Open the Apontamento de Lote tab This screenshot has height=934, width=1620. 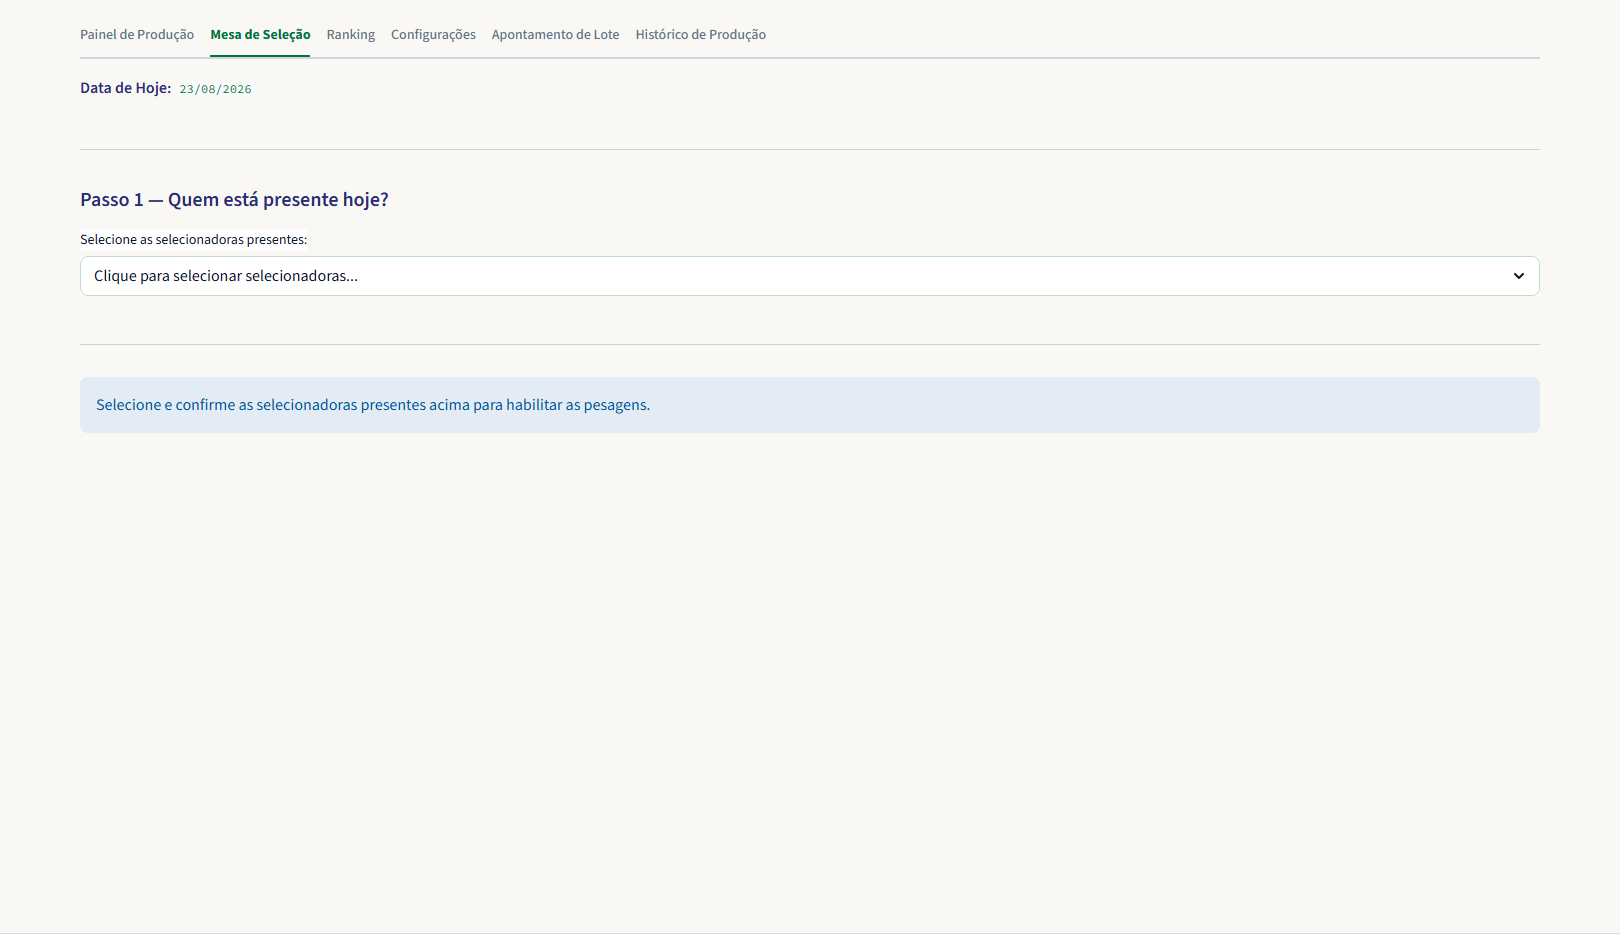(555, 34)
